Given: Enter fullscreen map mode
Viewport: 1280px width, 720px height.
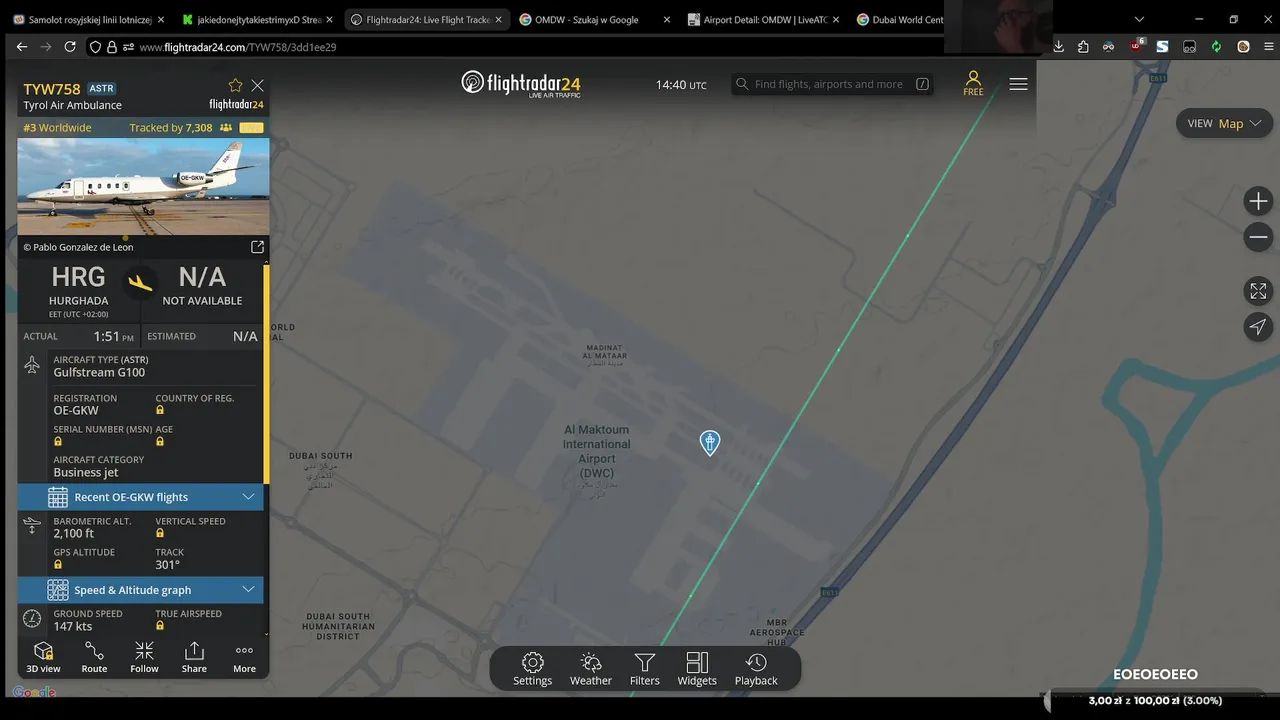Looking at the screenshot, I should pos(1258,291).
